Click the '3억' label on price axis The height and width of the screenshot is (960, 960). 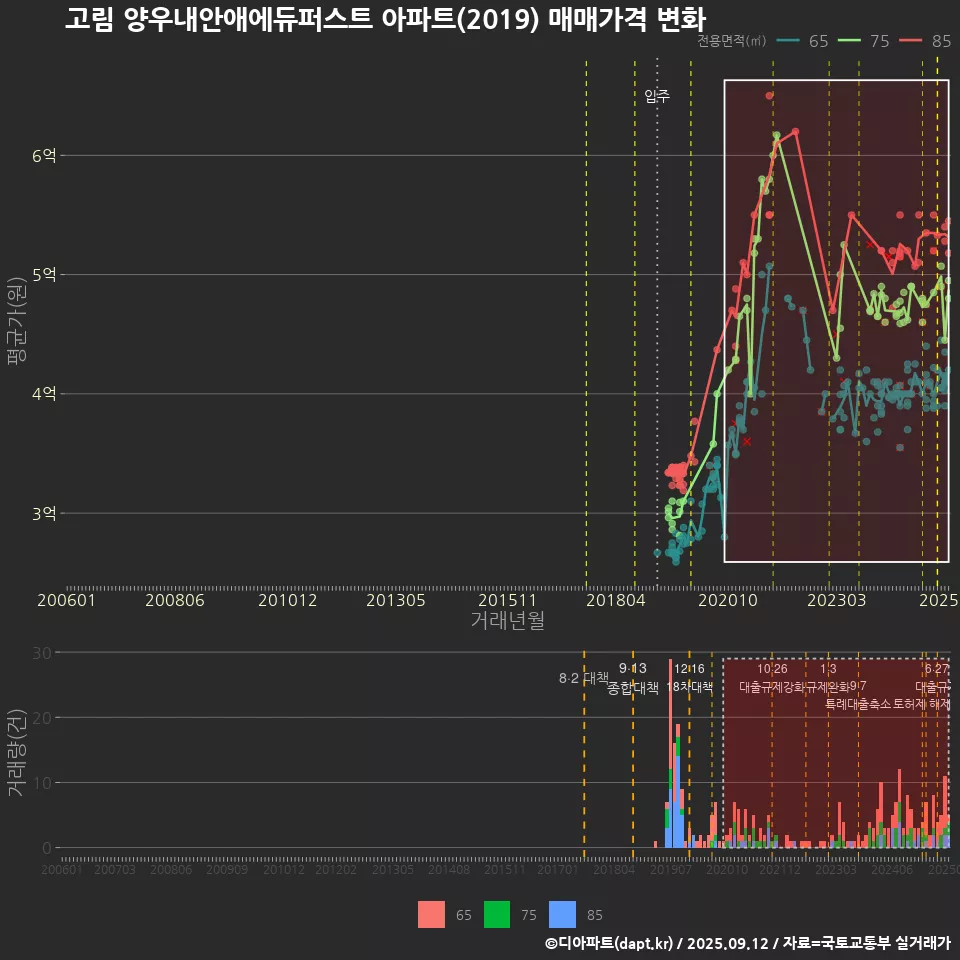coord(44,513)
